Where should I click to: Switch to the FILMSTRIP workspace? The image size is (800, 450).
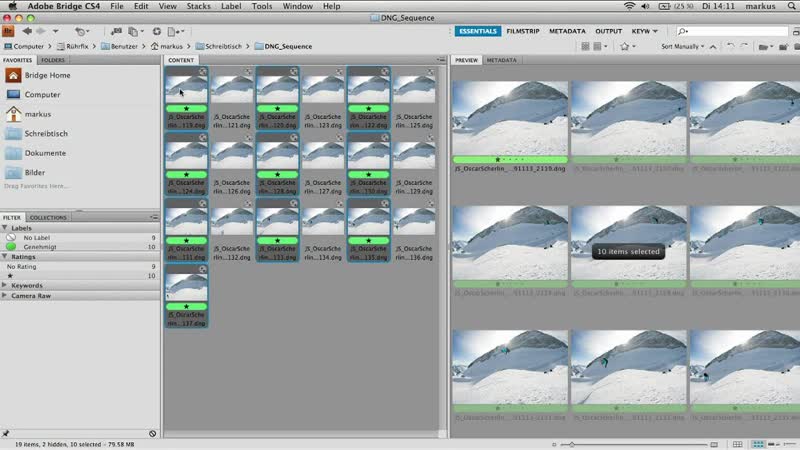point(522,31)
